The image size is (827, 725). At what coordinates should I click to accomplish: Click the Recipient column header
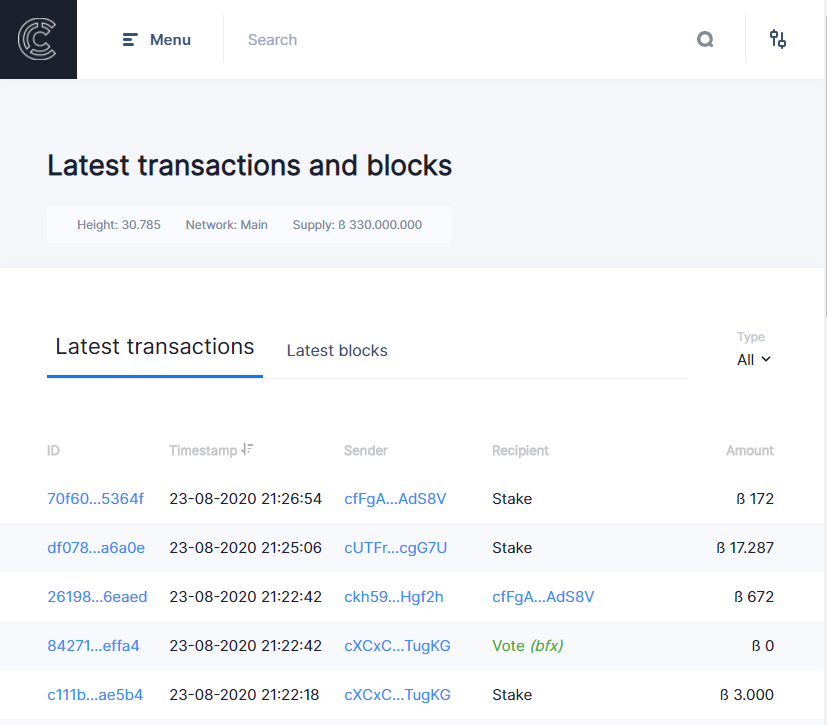pyautogui.click(x=520, y=451)
